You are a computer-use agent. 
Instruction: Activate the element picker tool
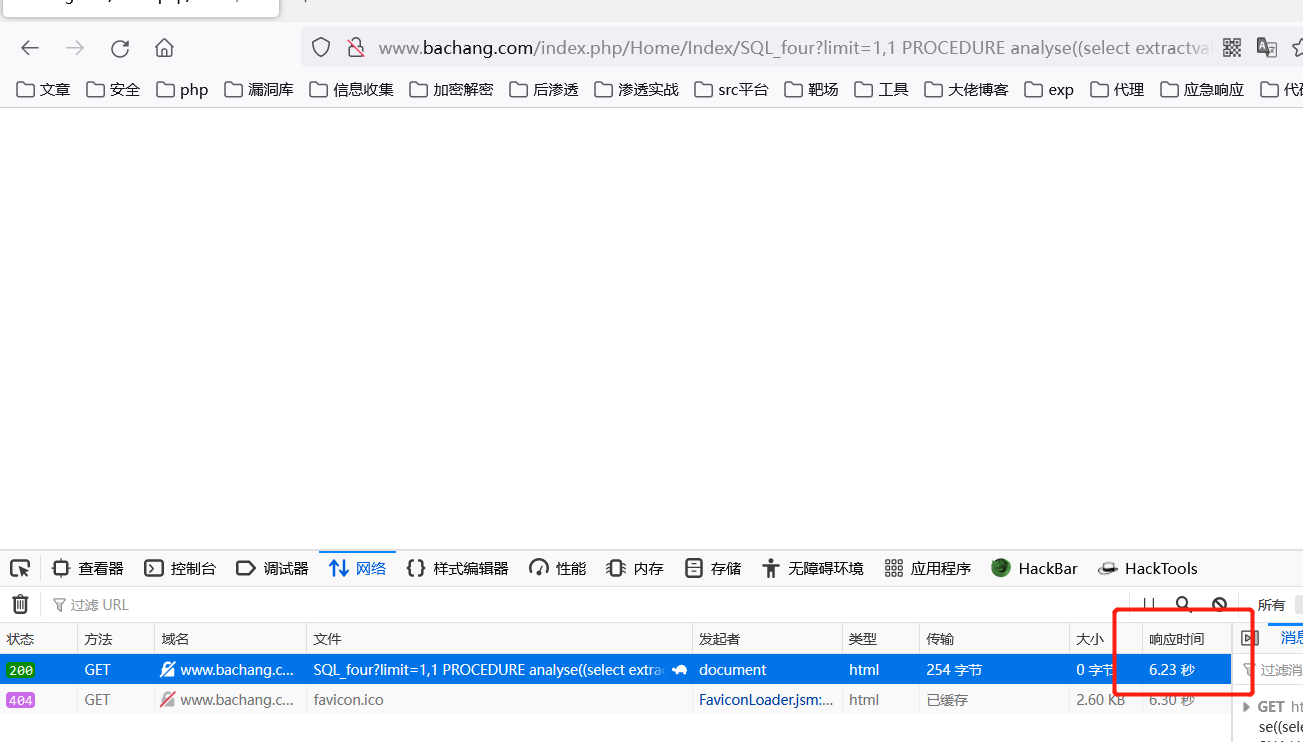click(x=20, y=568)
